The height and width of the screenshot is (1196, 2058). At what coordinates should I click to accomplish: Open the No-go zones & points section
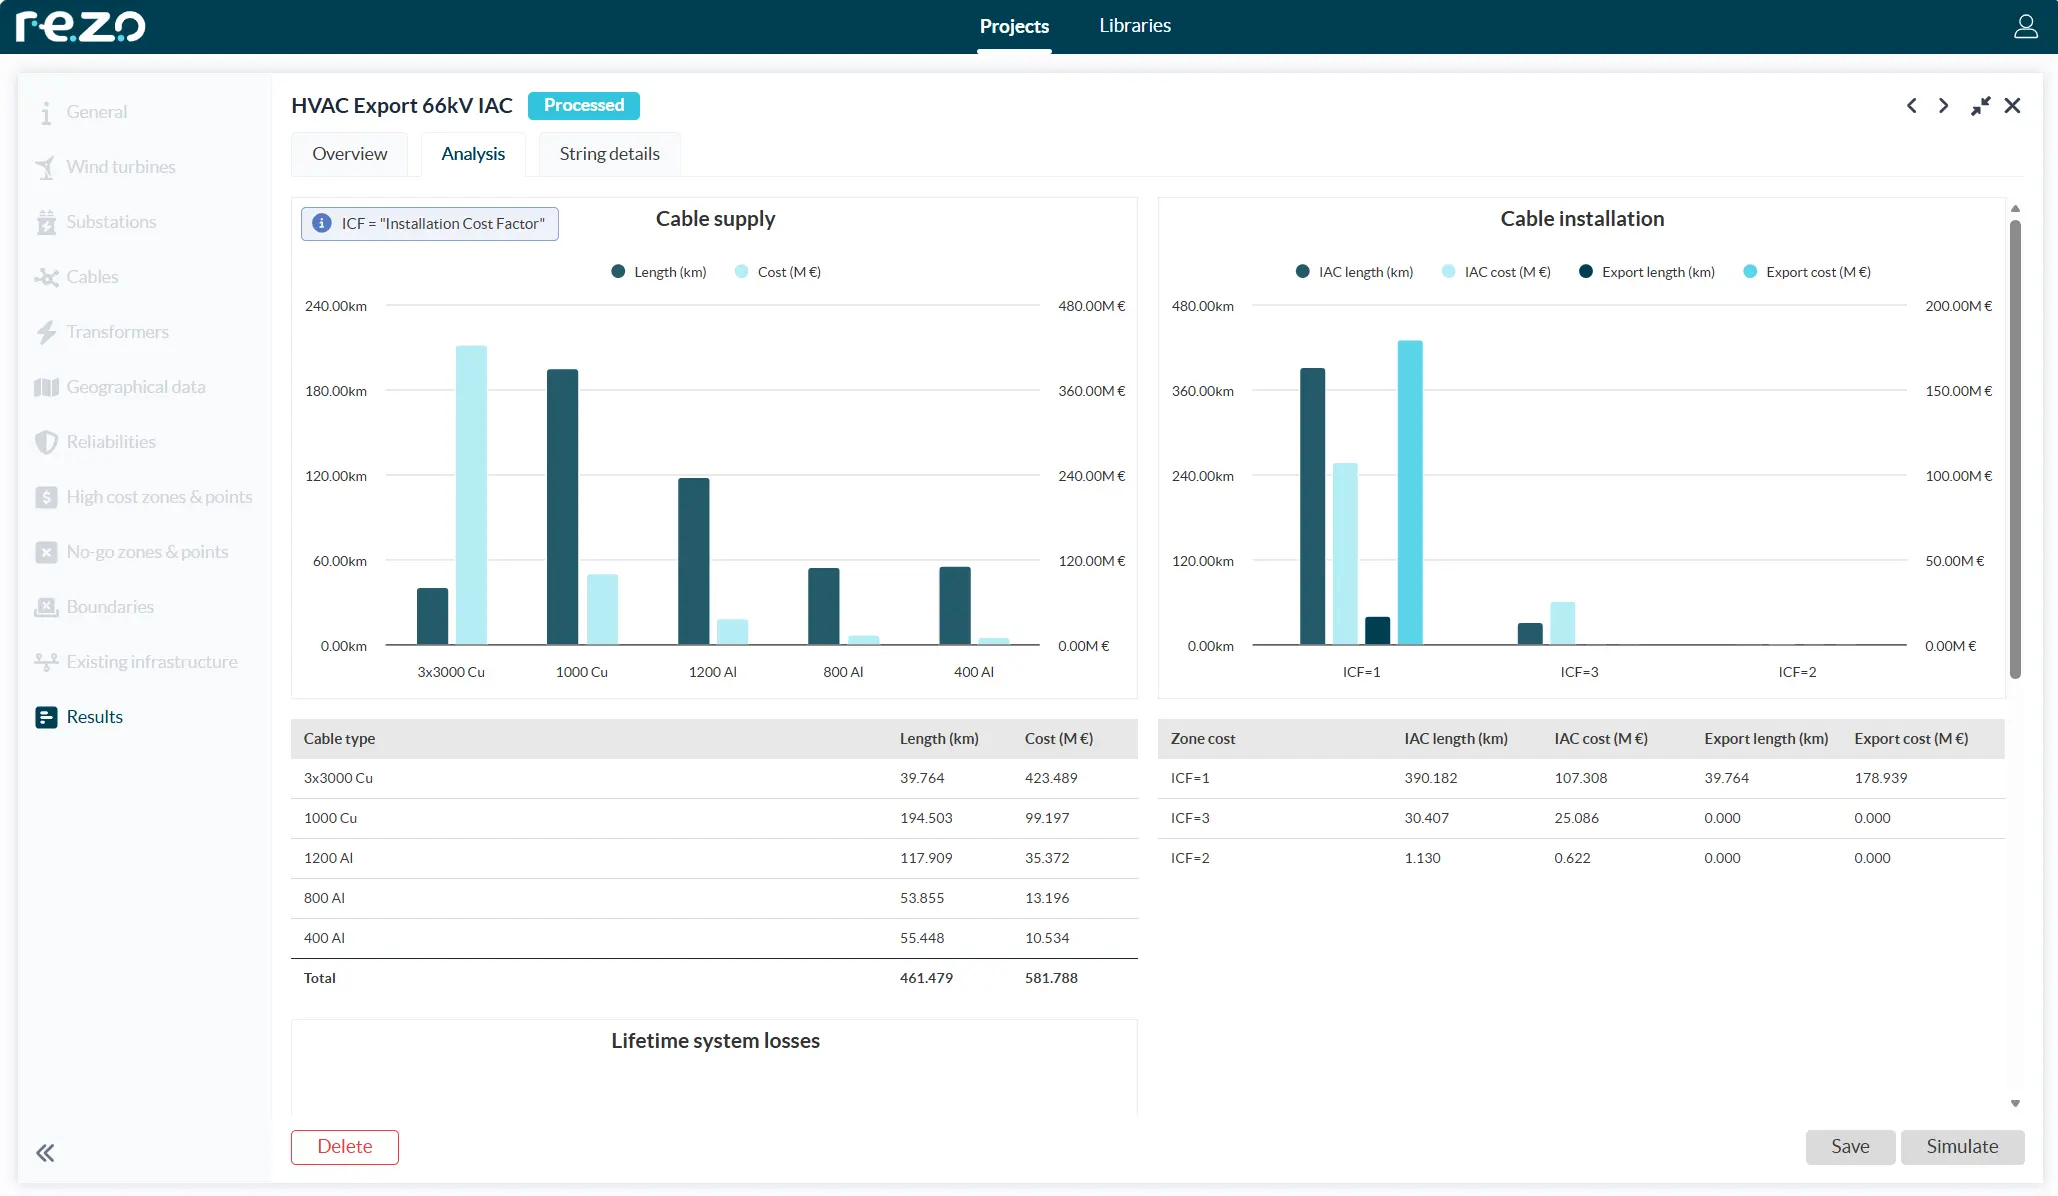pyautogui.click(x=146, y=551)
